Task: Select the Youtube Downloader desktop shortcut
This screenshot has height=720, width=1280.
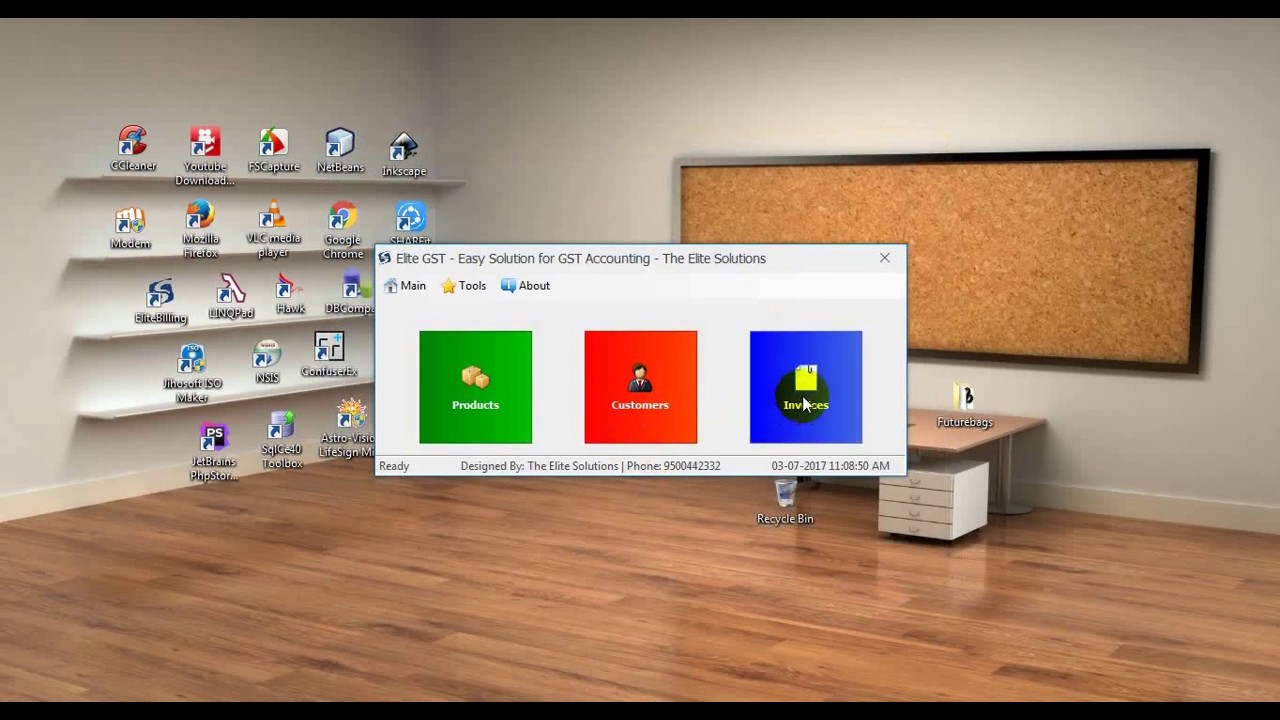Action: (x=204, y=156)
